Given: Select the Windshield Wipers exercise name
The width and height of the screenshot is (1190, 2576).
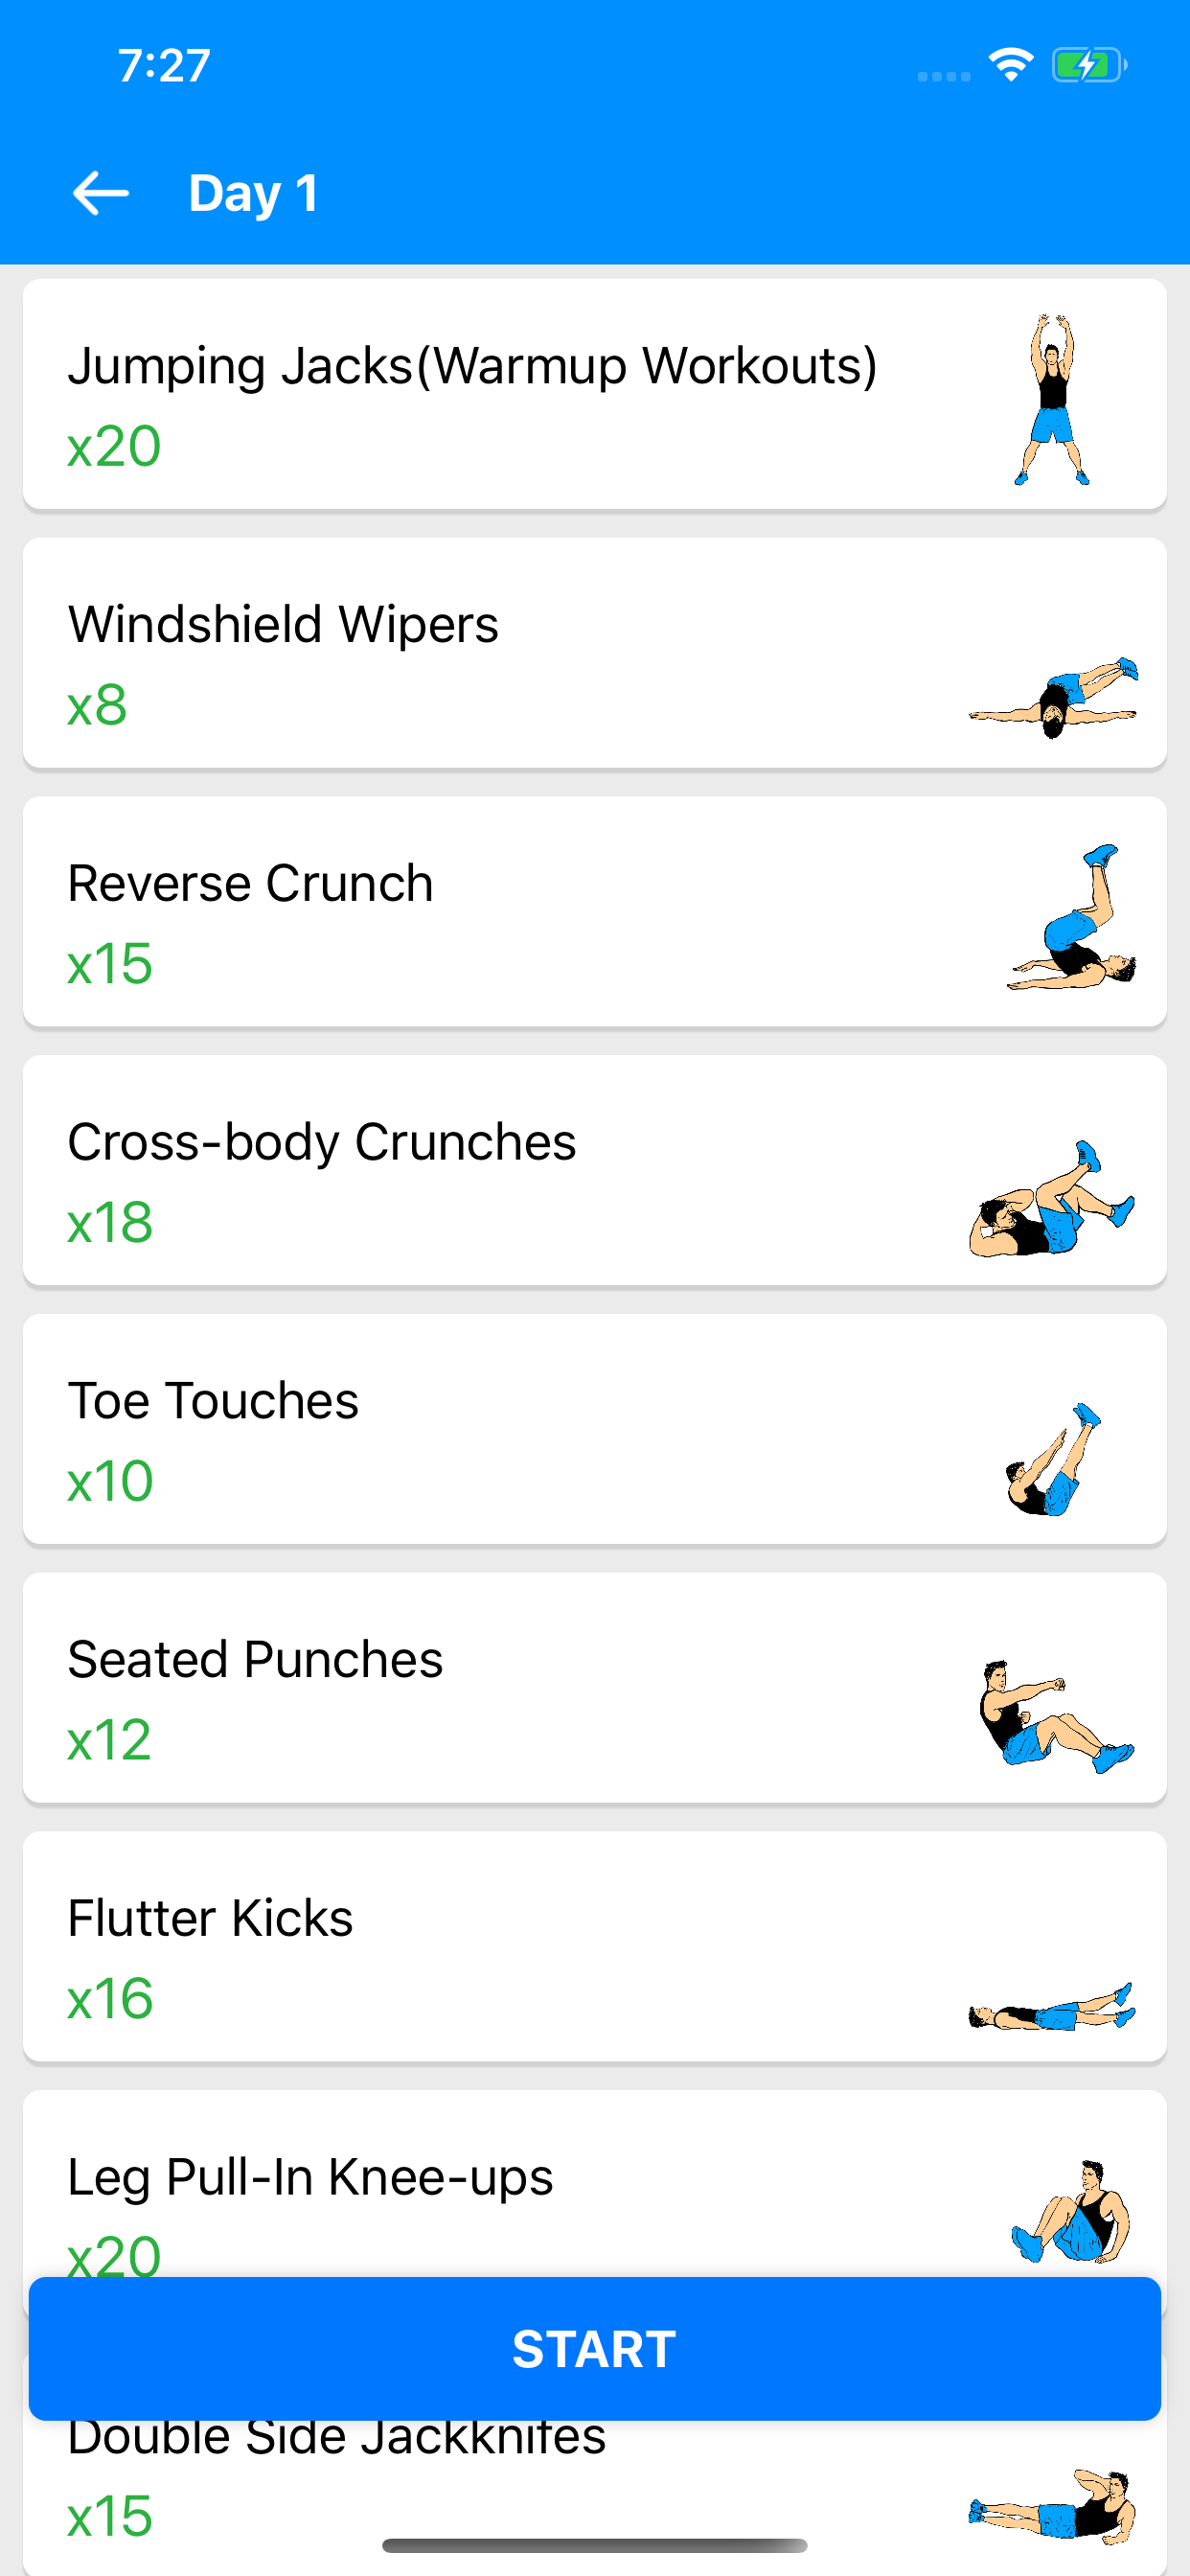Looking at the screenshot, I should [x=283, y=624].
